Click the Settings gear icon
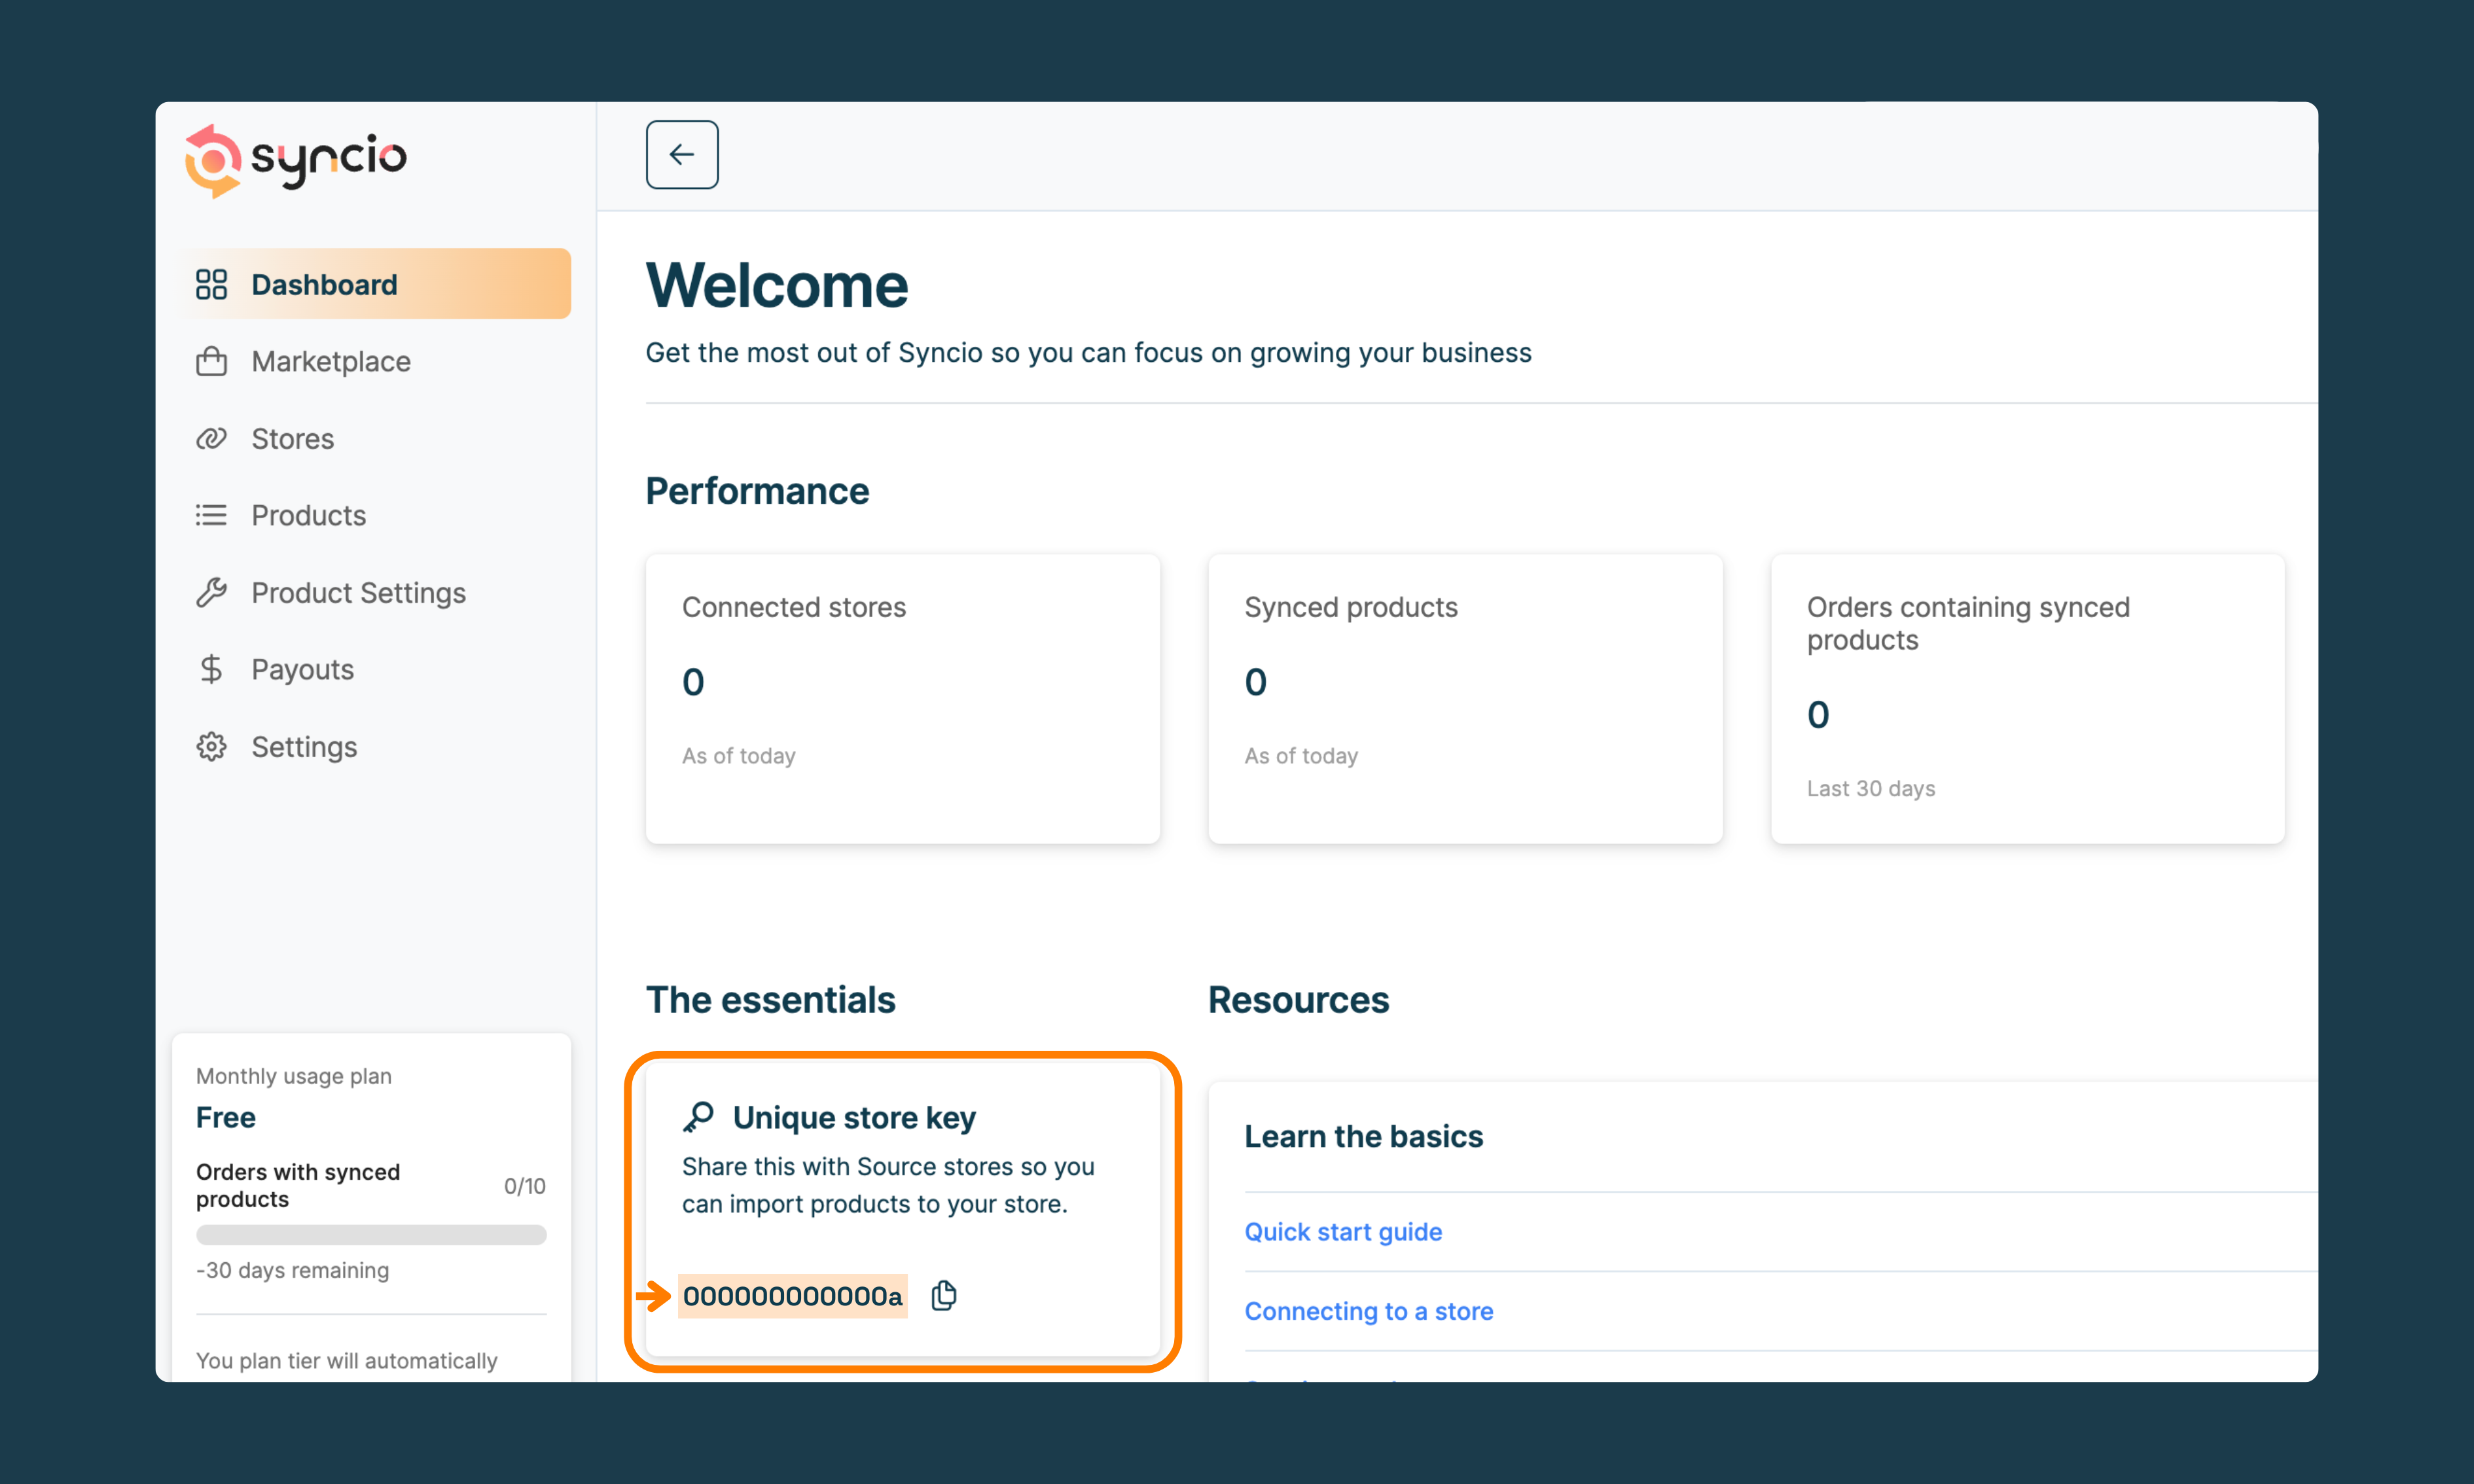The image size is (2474, 1484). tap(211, 747)
